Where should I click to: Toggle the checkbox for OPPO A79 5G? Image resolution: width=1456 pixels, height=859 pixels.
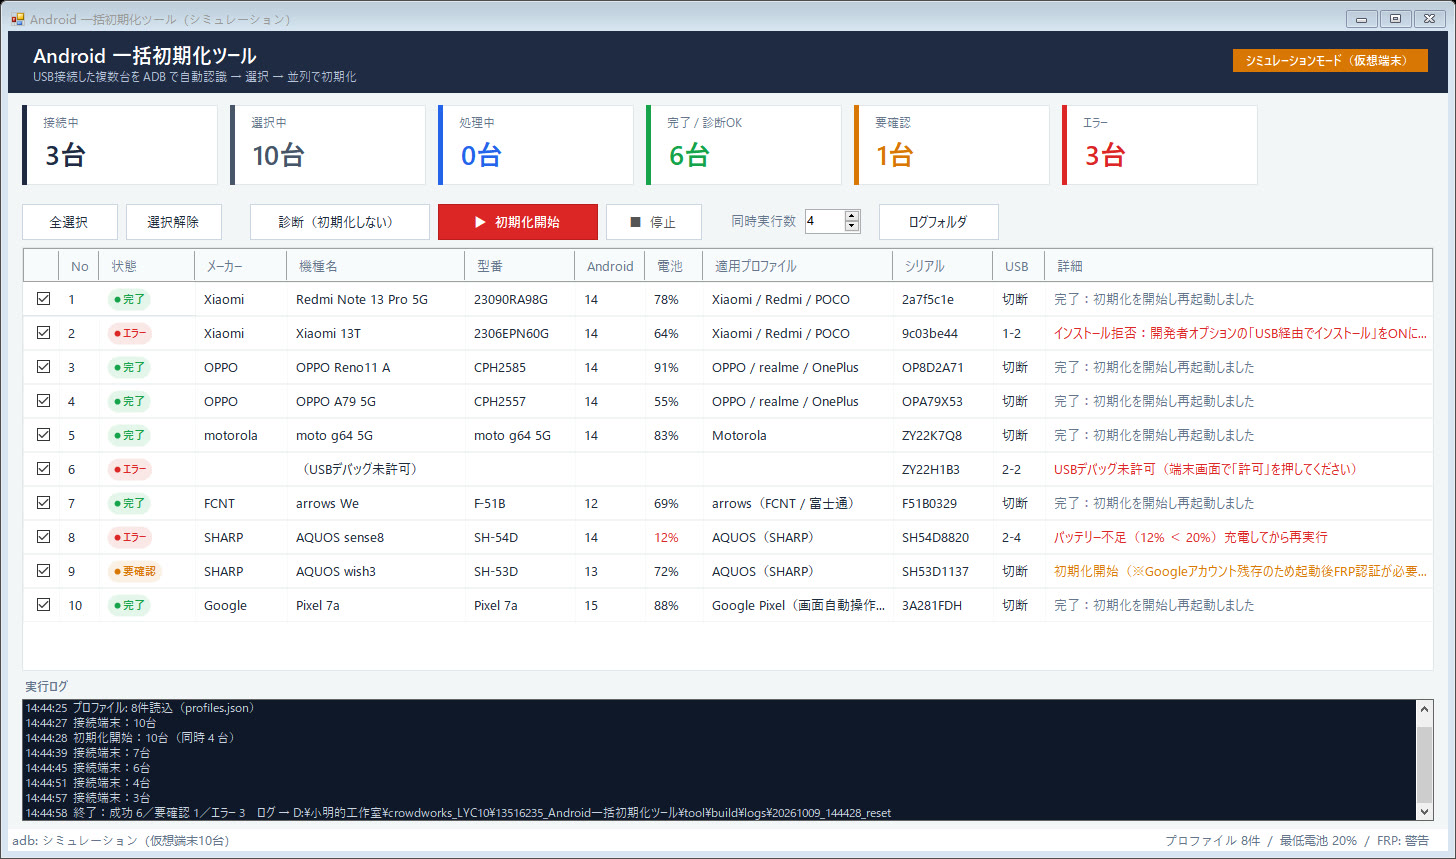point(43,401)
